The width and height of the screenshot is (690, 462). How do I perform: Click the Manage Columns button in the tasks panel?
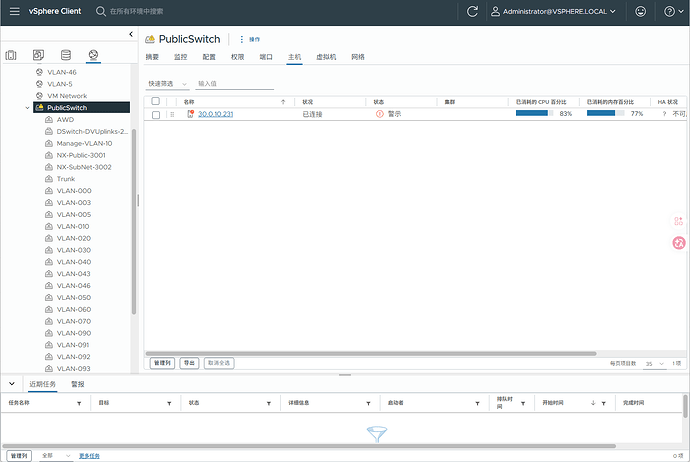(19, 456)
